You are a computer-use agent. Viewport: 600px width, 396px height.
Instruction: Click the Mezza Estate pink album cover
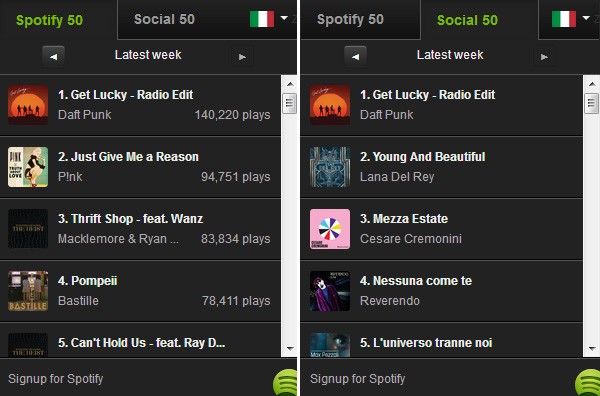point(330,229)
